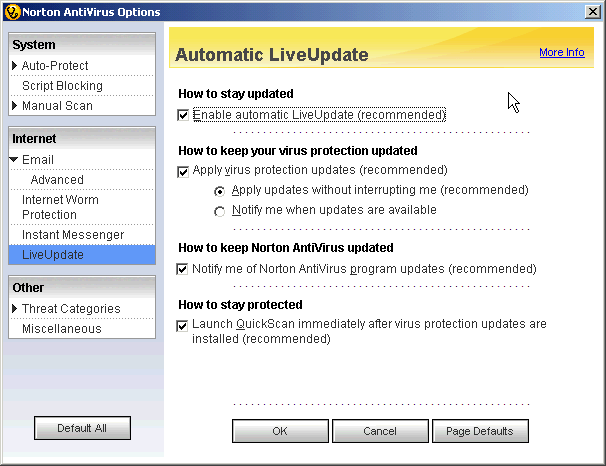Expand the Threat Categories arrow
The image size is (606, 466).
pyautogui.click(x=15, y=309)
